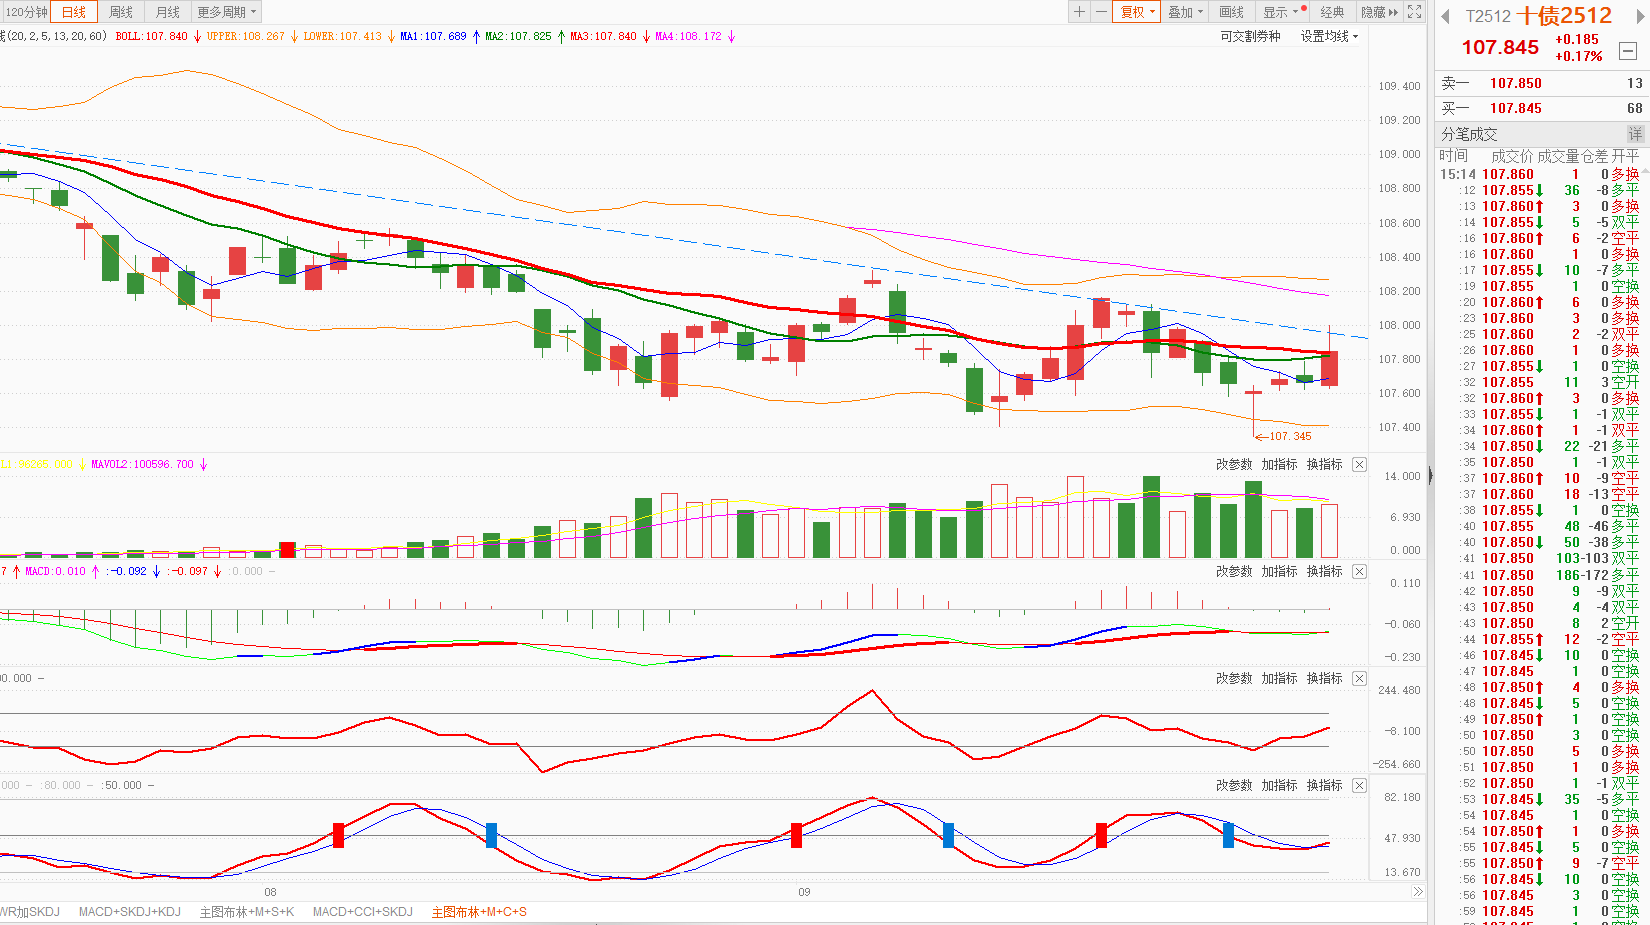Click MACD:0.010 indicator value label
The width and height of the screenshot is (1650, 925).
pos(55,571)
